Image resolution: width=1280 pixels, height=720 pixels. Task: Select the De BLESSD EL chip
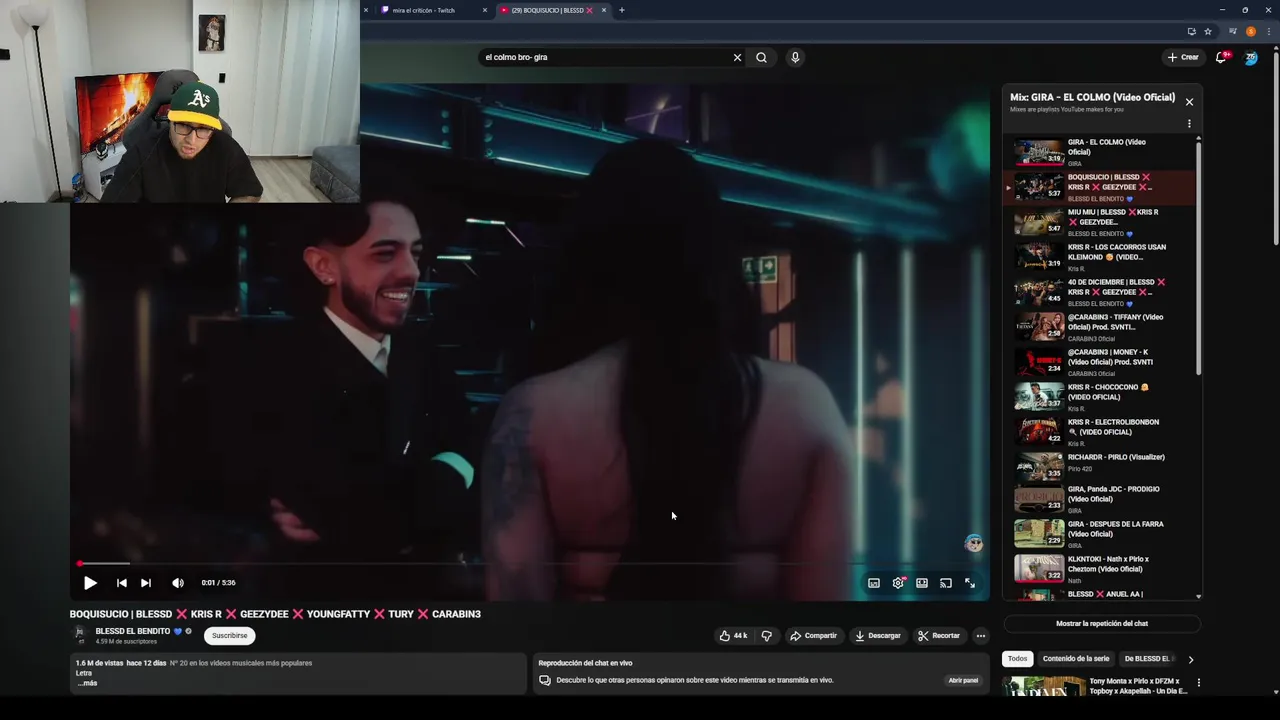[x=1148, y=659]
